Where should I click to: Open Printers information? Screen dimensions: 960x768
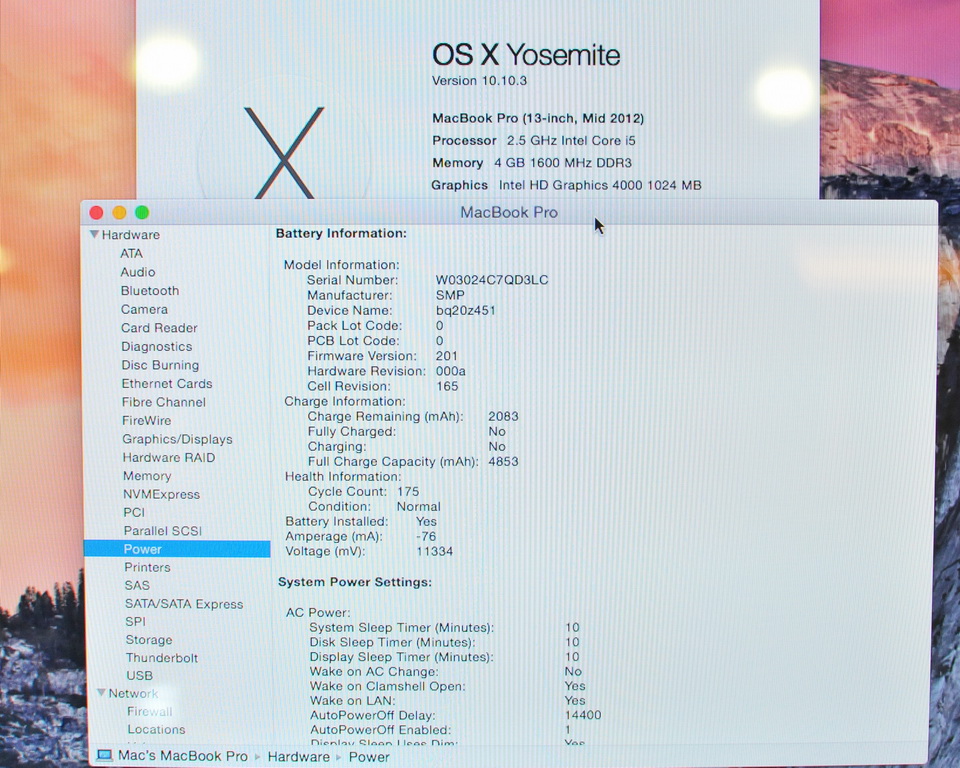(x=148, y=567)
